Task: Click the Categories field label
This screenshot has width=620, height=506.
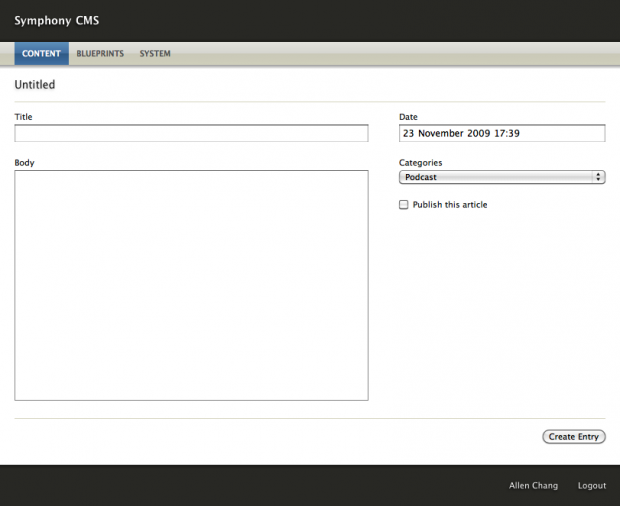Action: pos(421,162)
